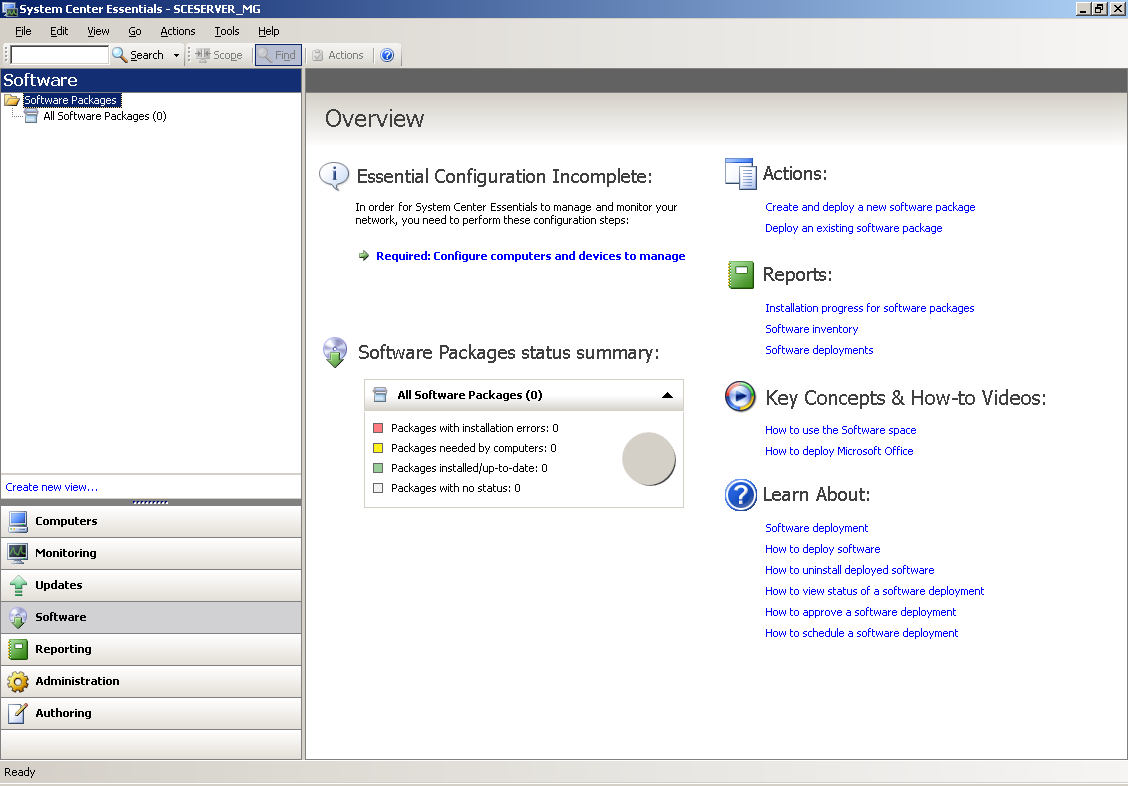This screenshot has height=786, width=1128.
Task: Click the Scope toolbar icon
Action: pyautogui.click(x=202, y=55)
